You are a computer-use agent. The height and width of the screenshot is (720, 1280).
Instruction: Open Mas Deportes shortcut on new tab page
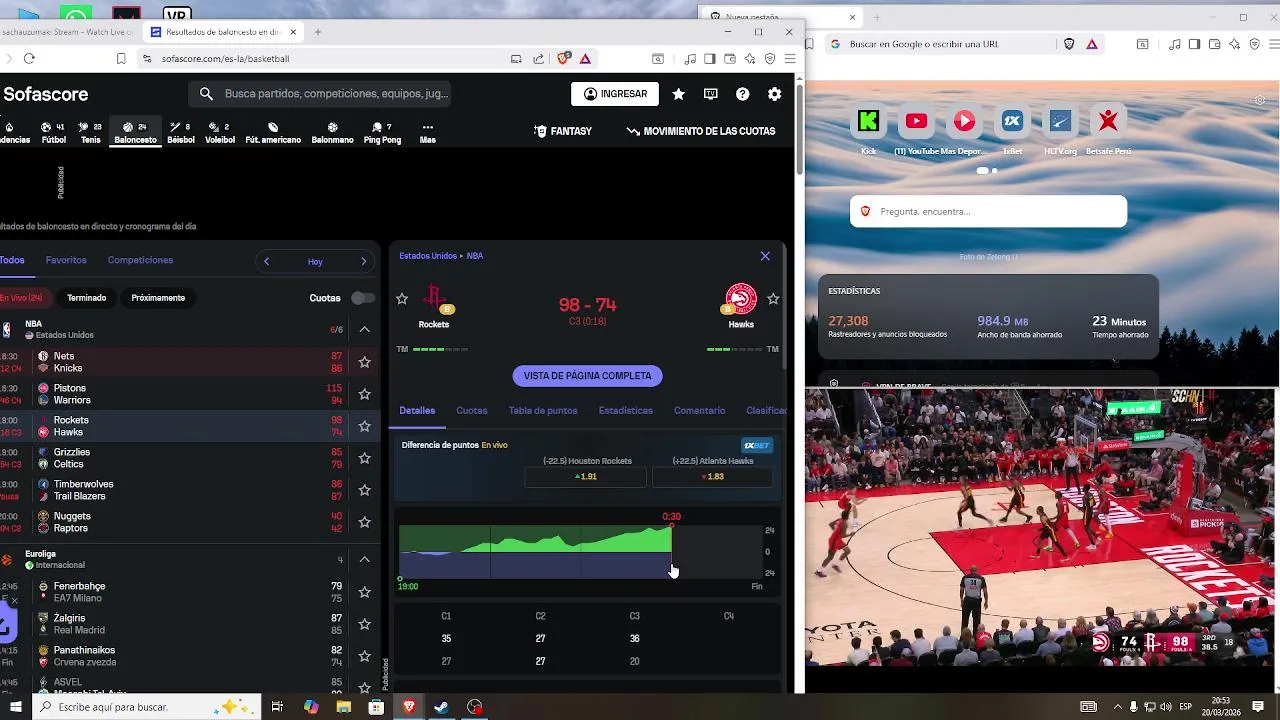tap(964, 121)
